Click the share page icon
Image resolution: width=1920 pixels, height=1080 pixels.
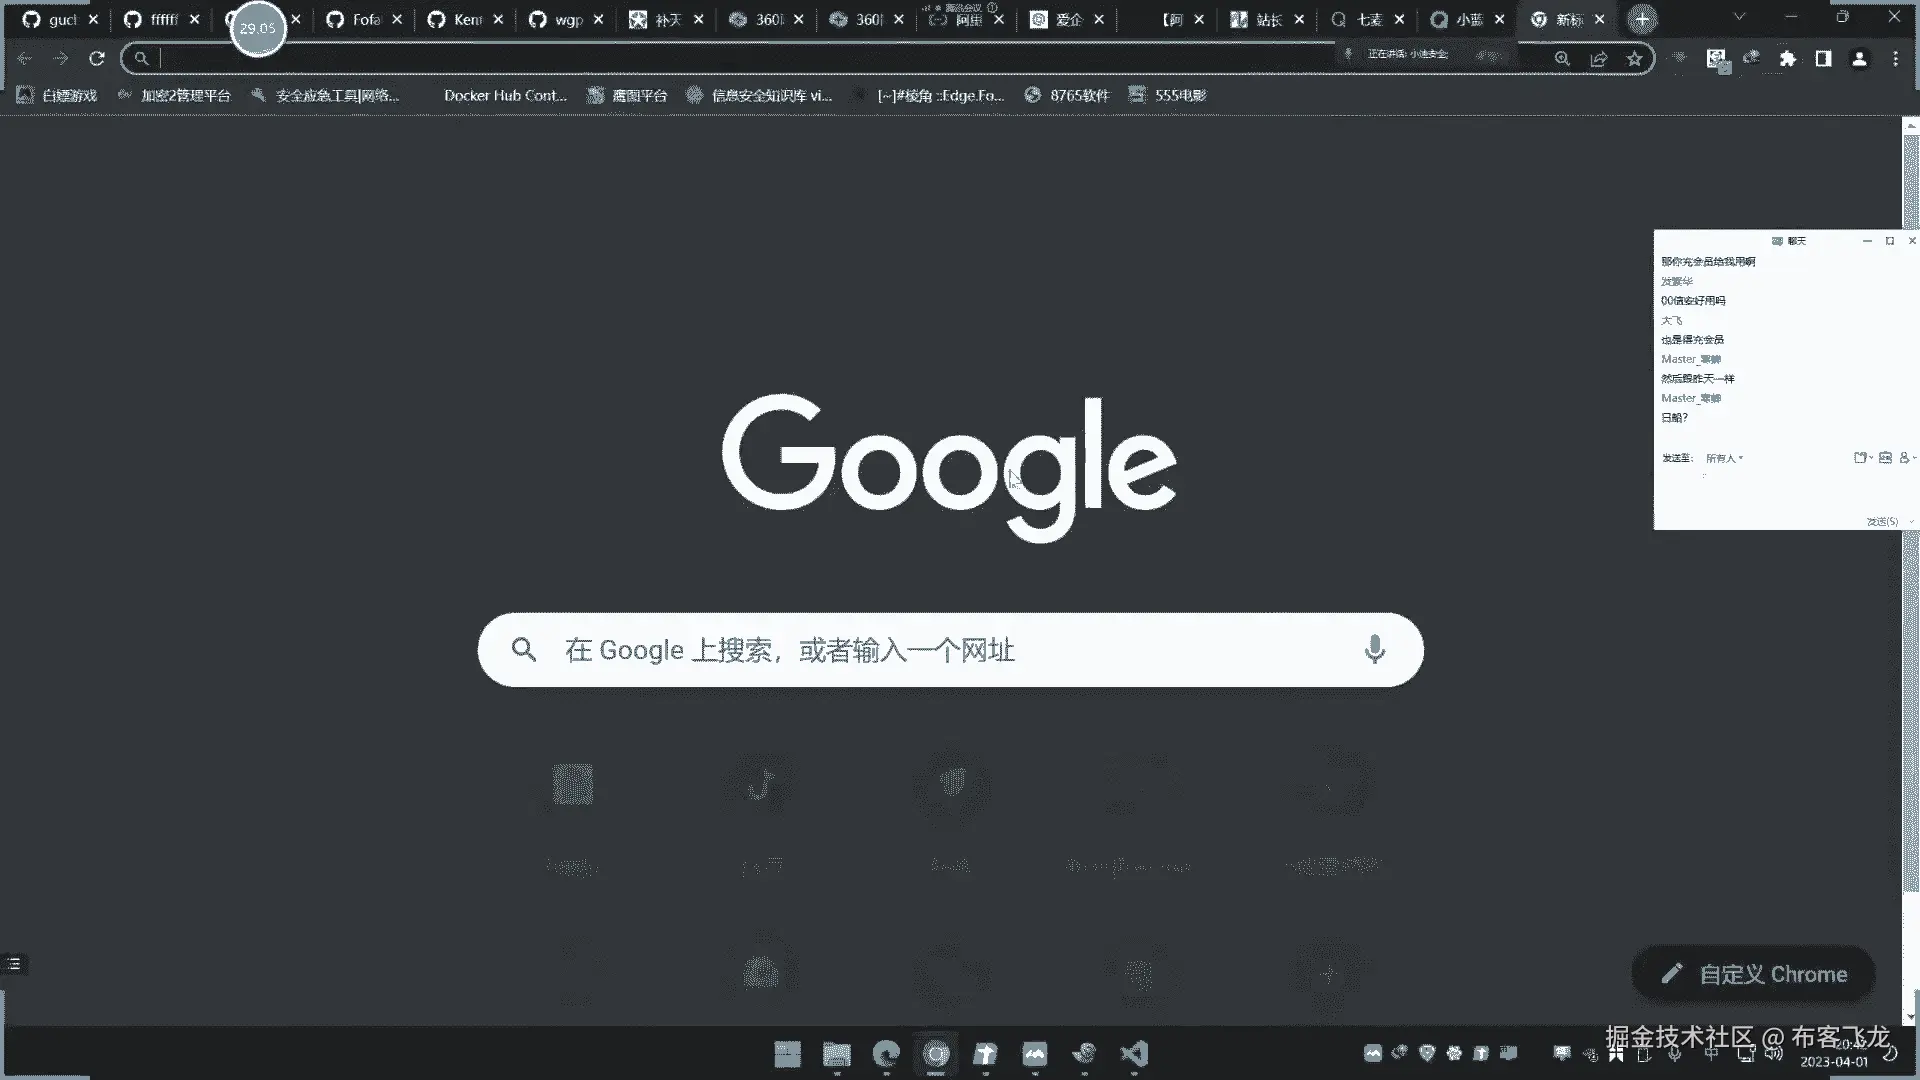click(1598, 59)
